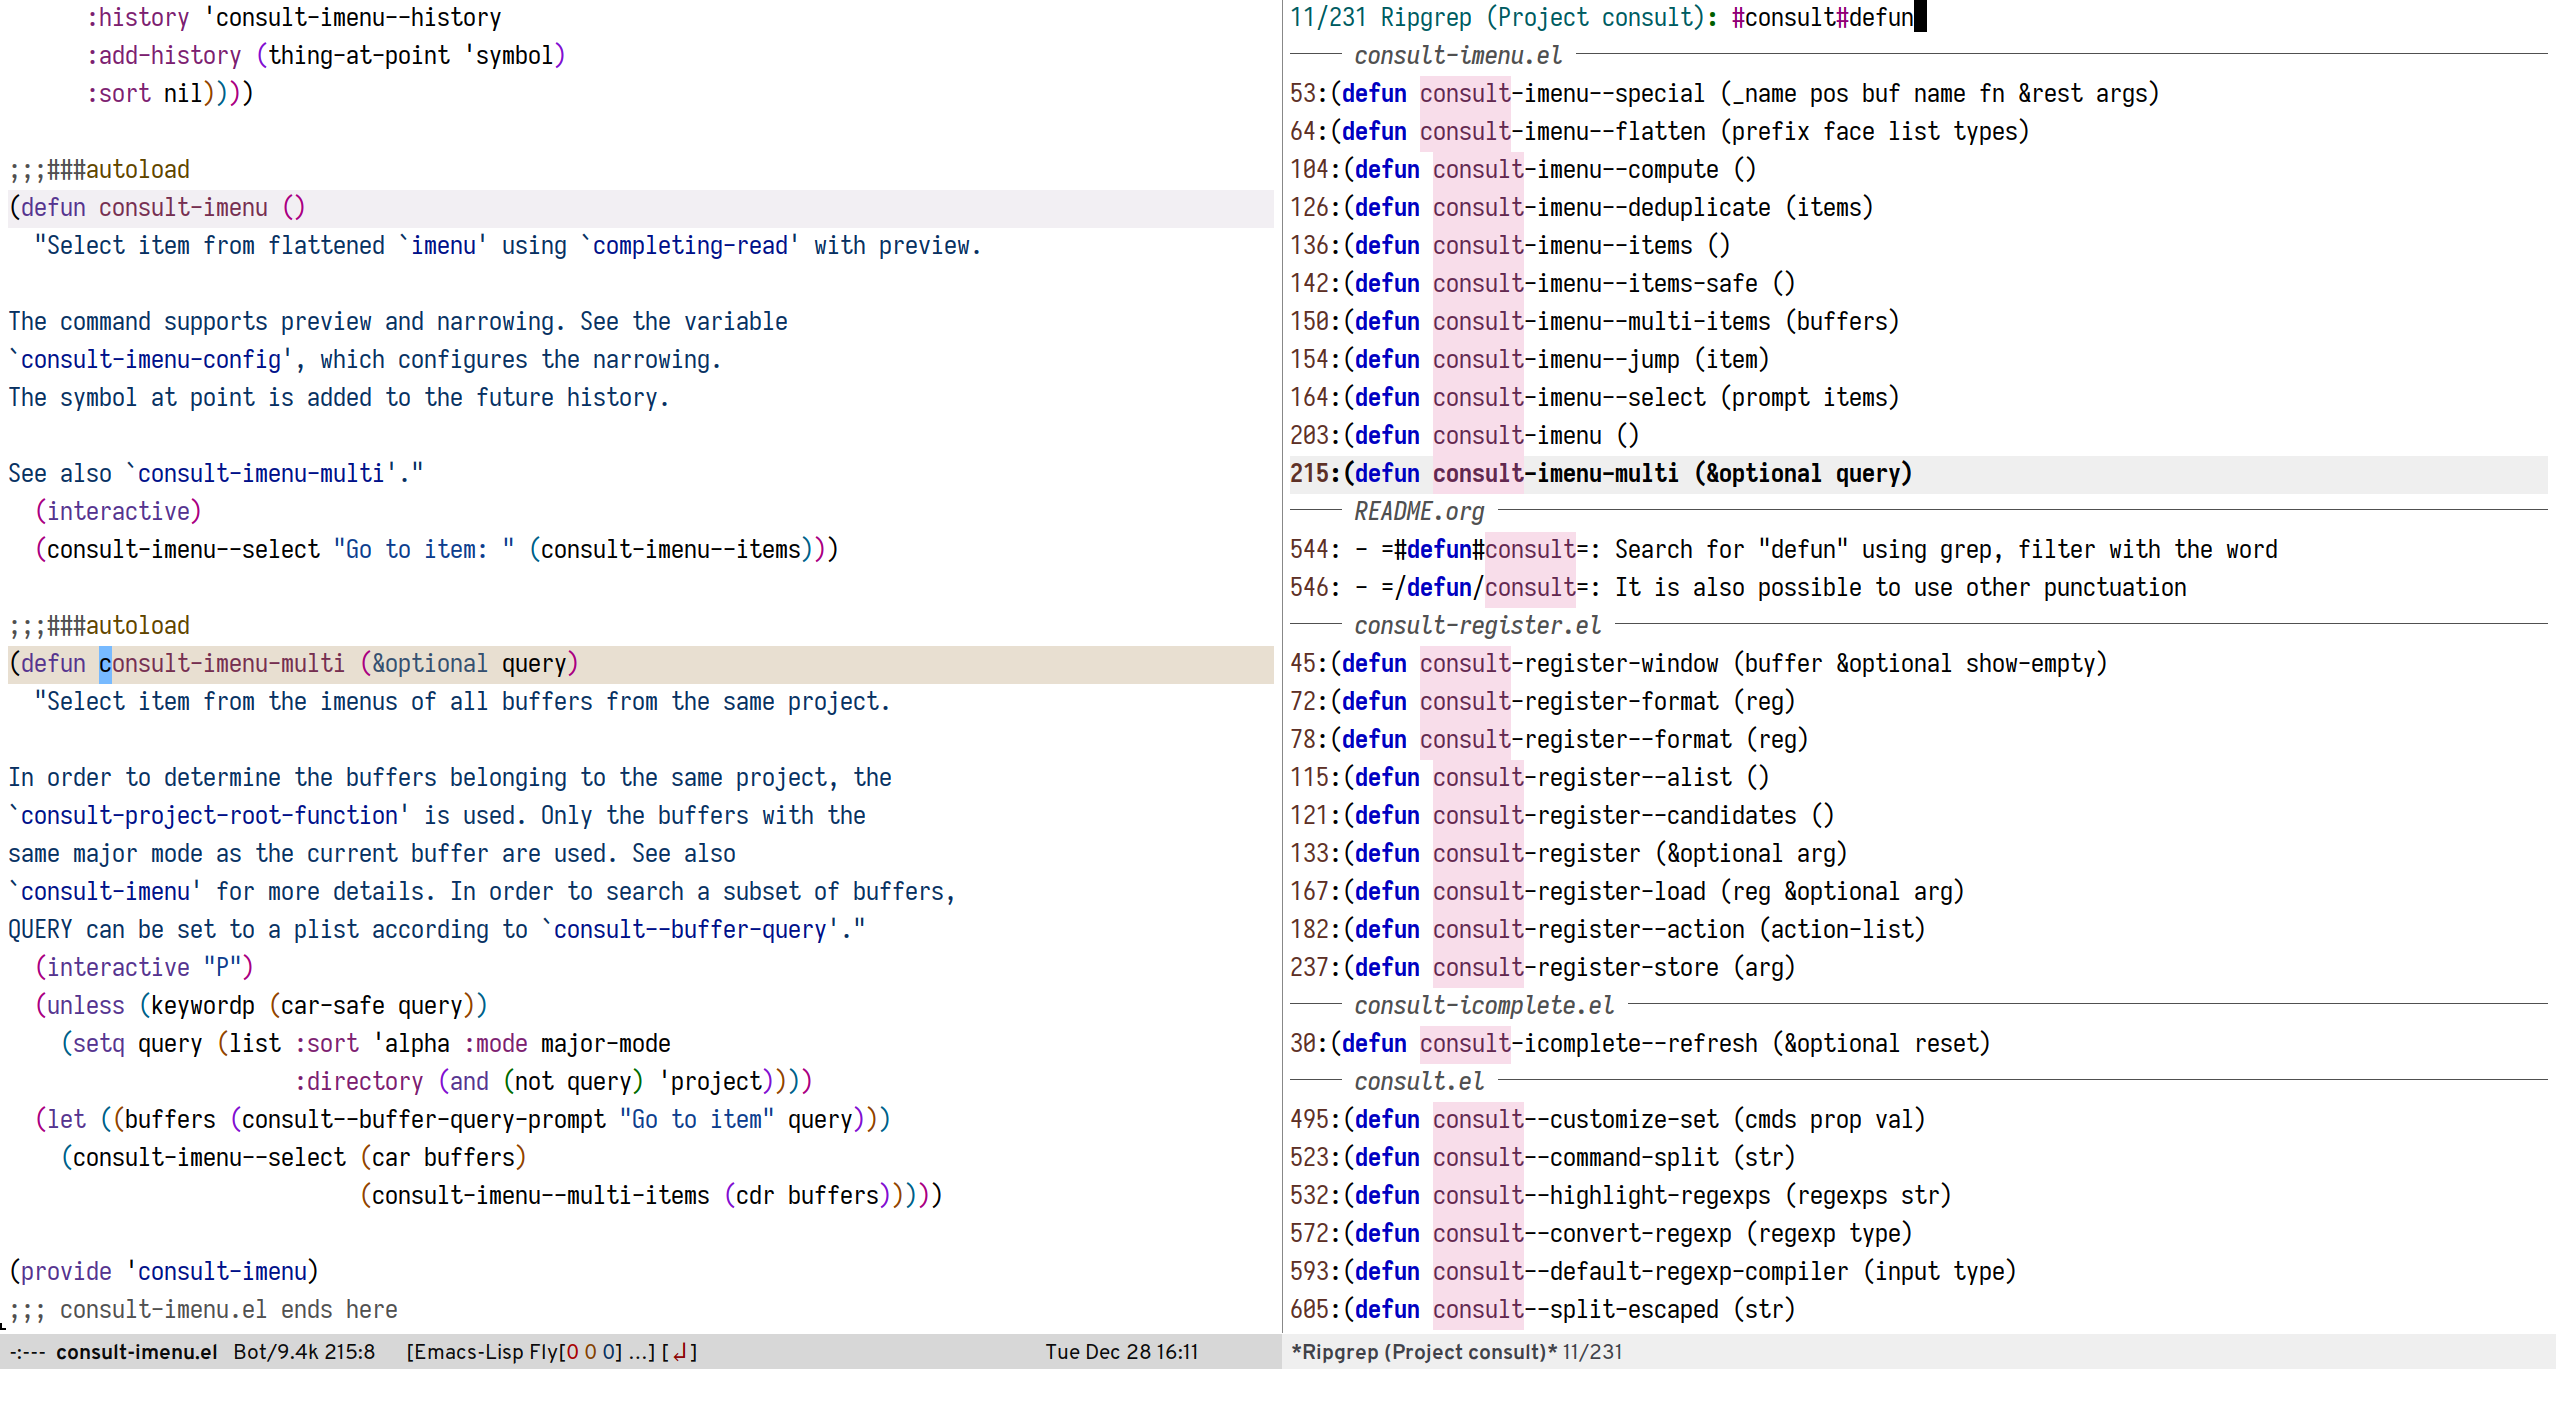This screenshot has height=1401, width=2556.
Task: Select README result line 546
Action: tap(1738, 587)
